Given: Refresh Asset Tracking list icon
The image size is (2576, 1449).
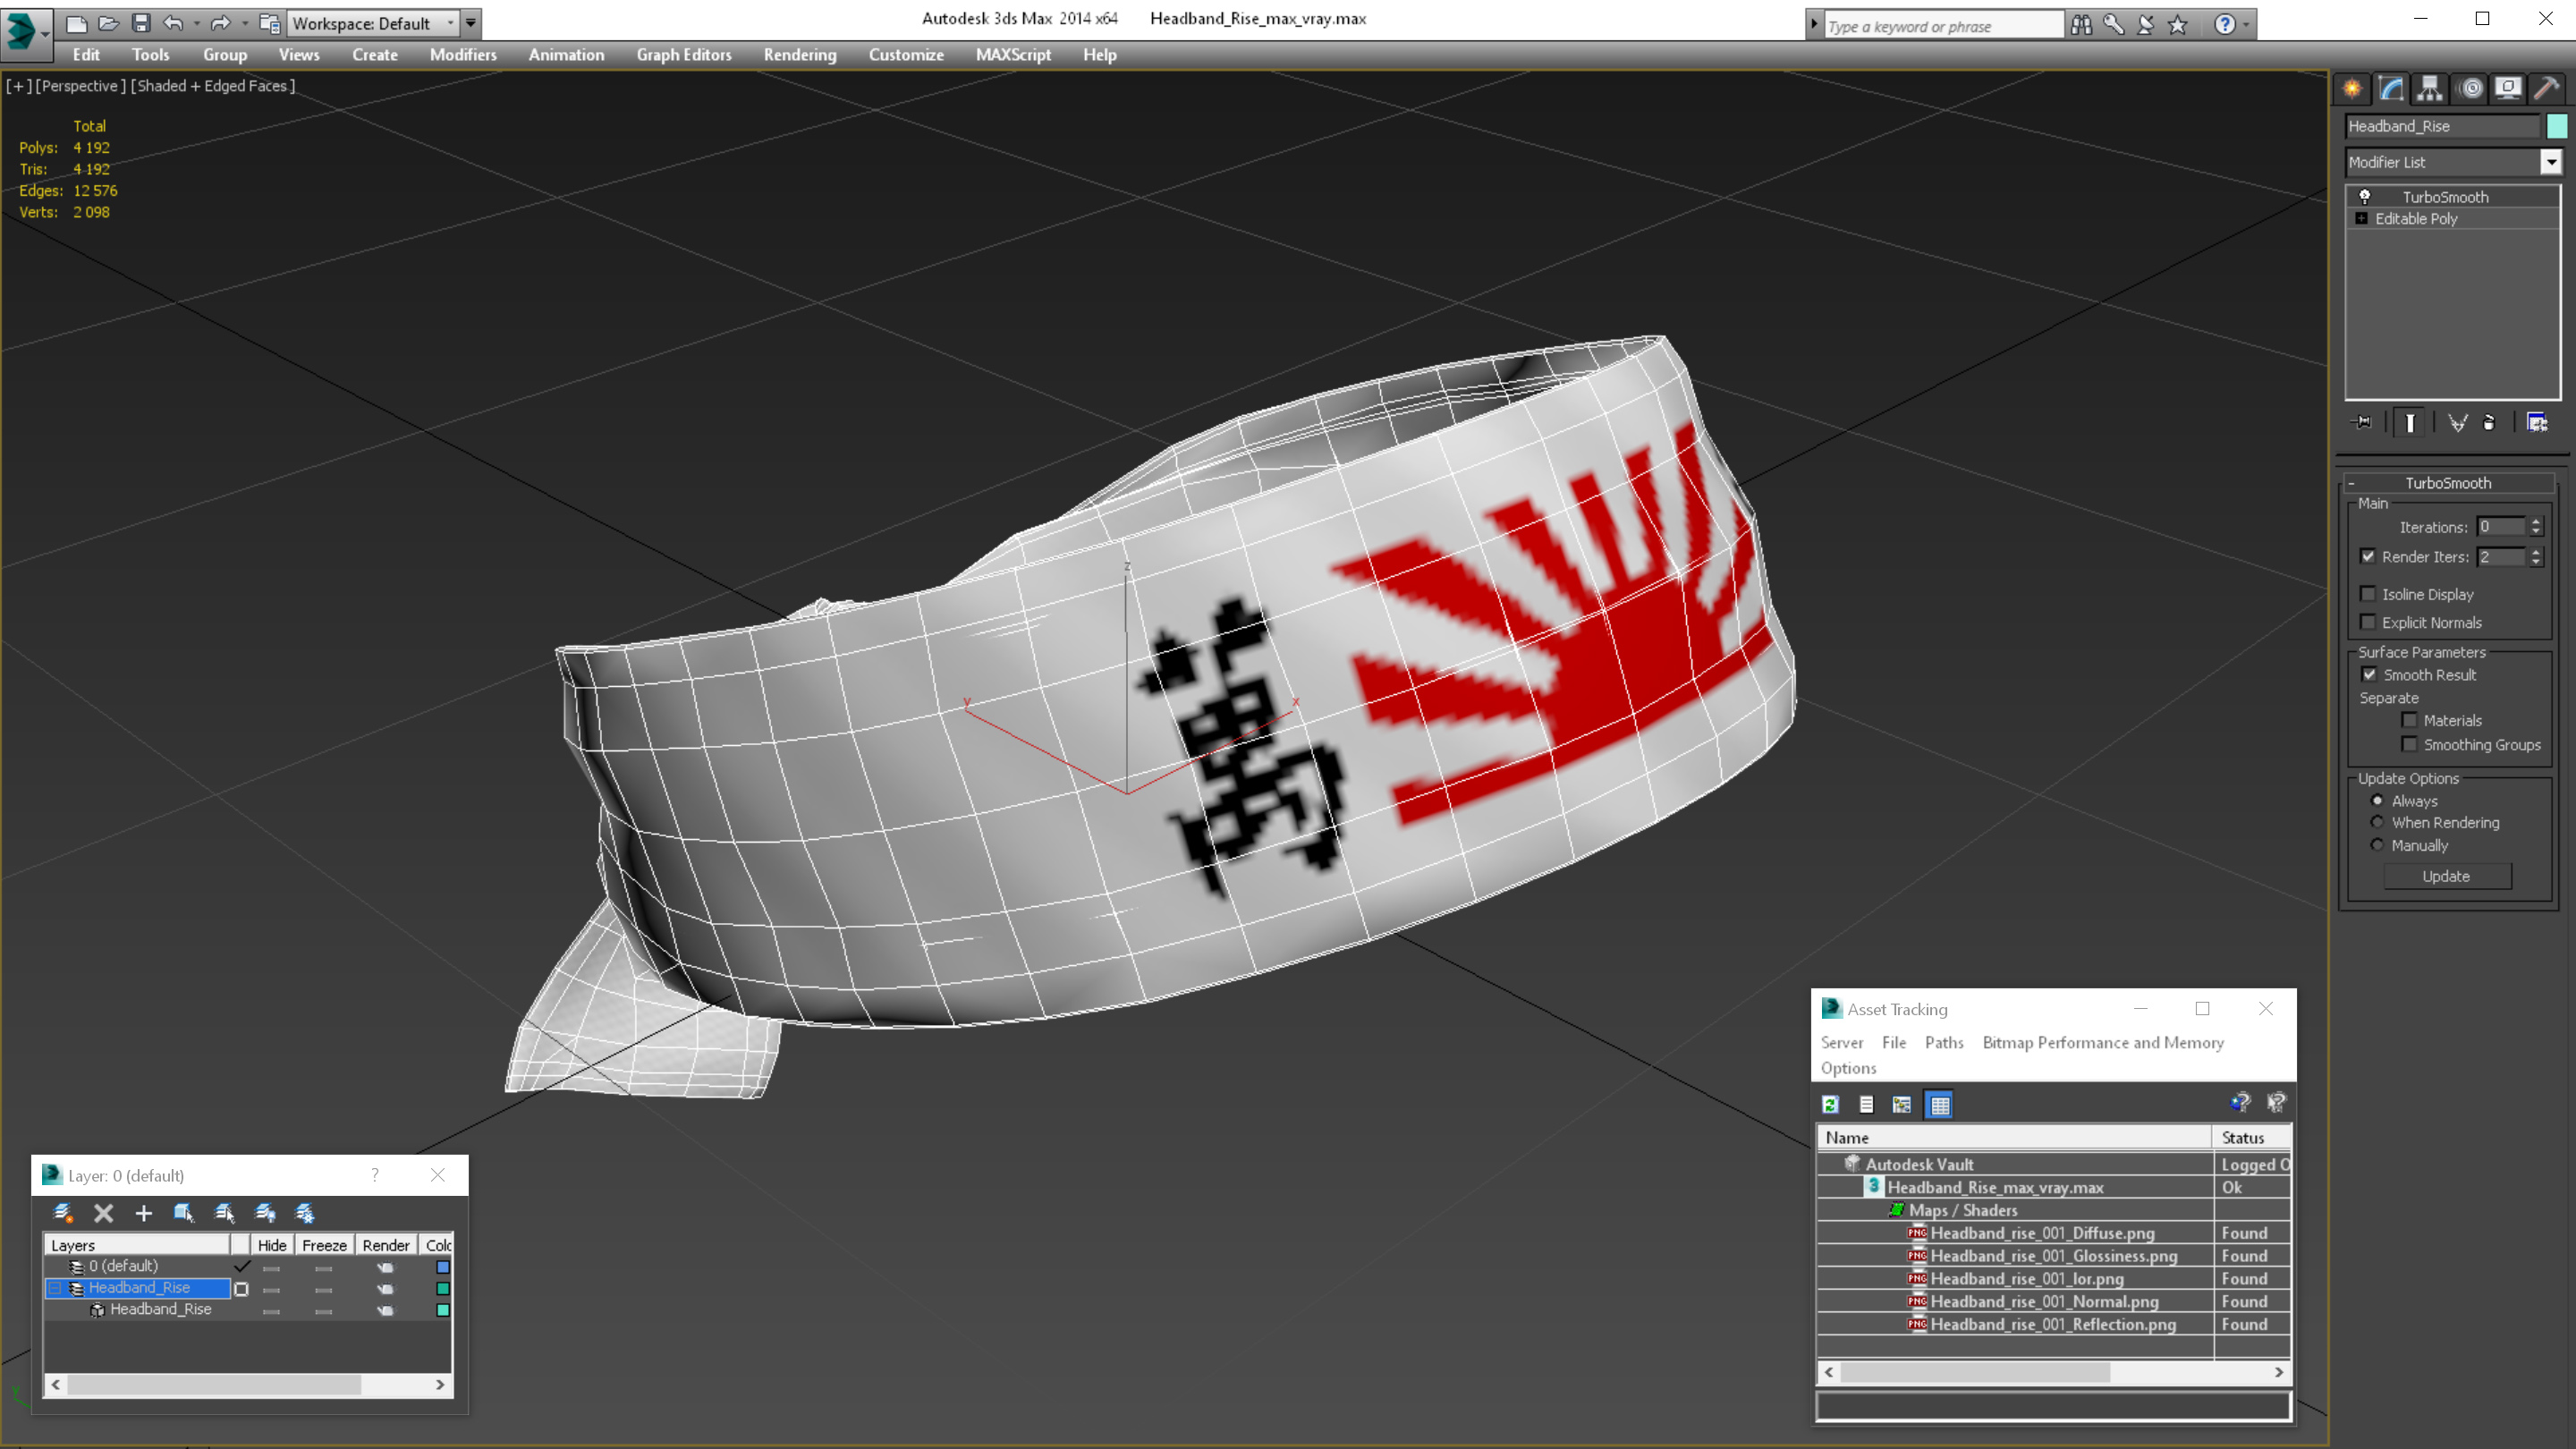Looking at the screenshot, I should pos(1830,1105).
